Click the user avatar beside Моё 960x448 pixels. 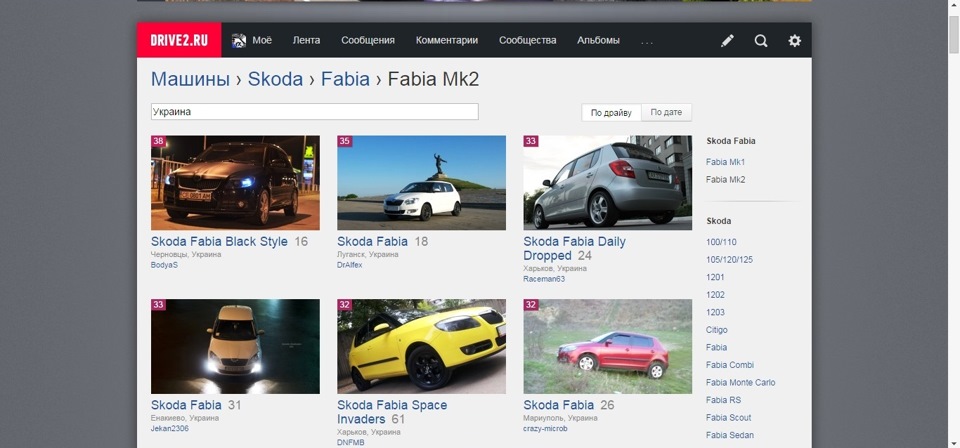(x=239, y=40)
